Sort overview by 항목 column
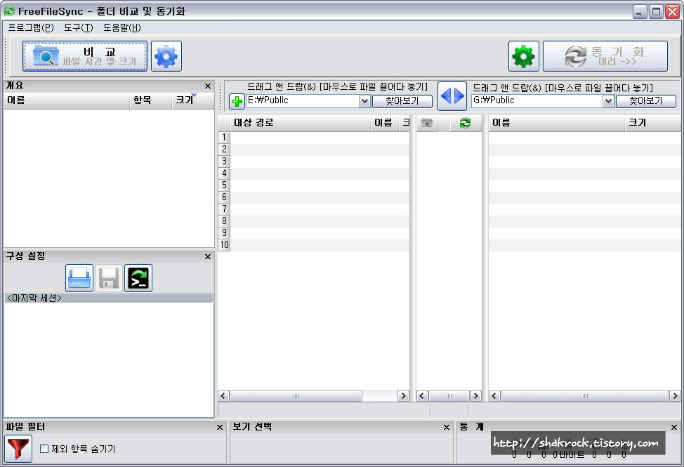The image size is (684, 467). (x=151, y=100)
